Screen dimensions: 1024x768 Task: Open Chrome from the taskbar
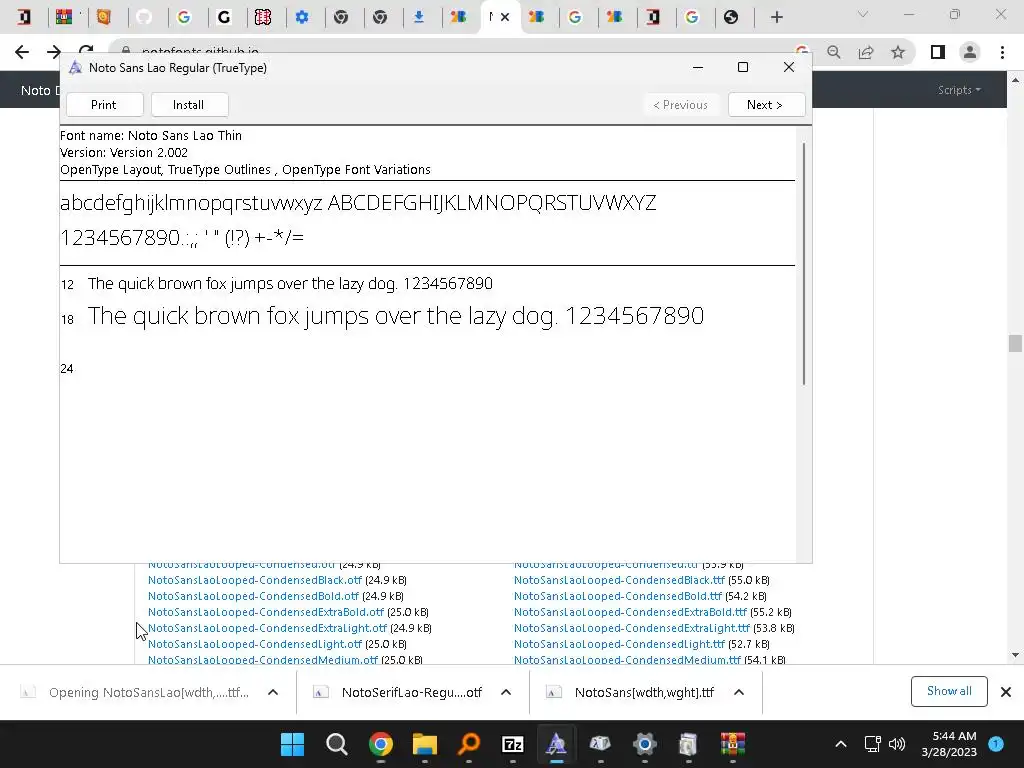380,744
